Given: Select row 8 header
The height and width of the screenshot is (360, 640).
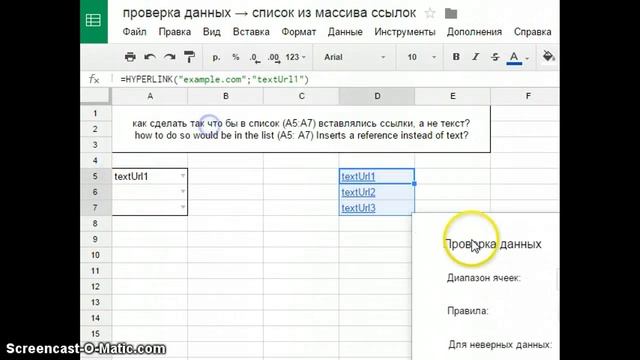Looking at the screenshot, I should 95,223.
